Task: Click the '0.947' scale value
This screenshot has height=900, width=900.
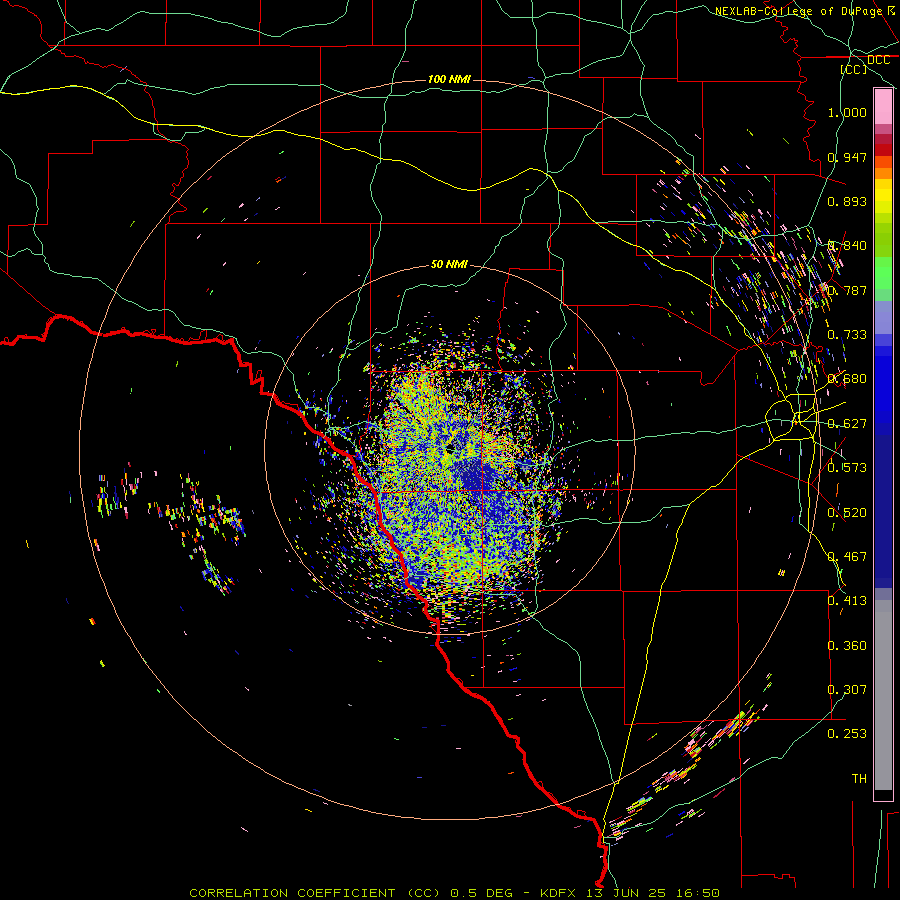Action: click(x=847, y=157)
